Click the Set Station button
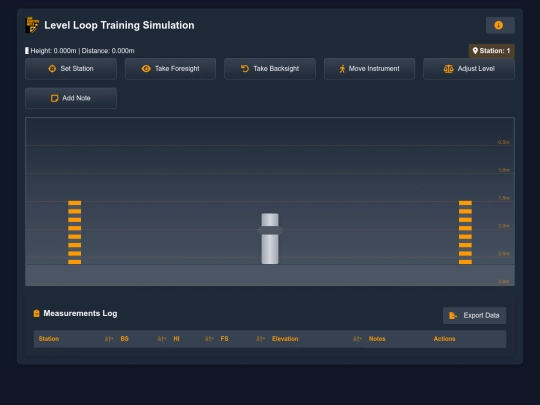Viewport: 540px width, 405px height. (71, 69)
